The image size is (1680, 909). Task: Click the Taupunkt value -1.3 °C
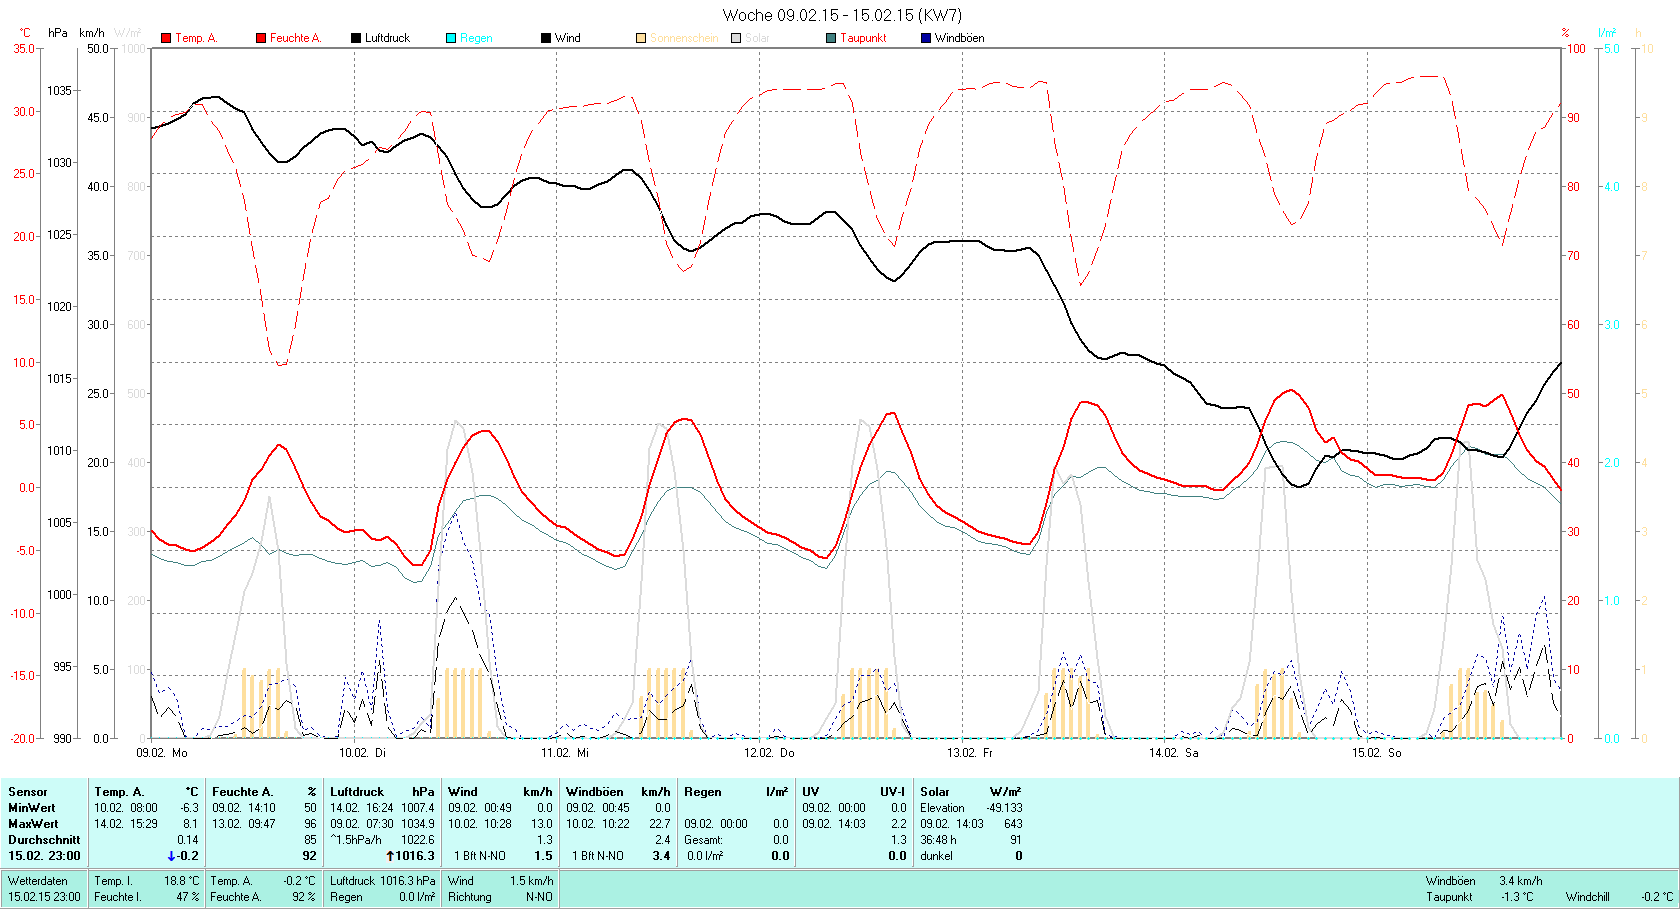click(x=1516, y=897)
